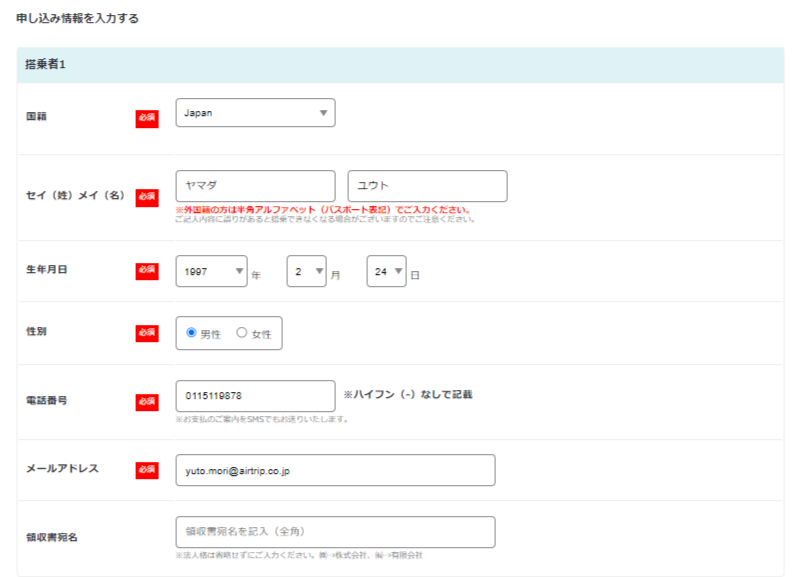Open the birth day dropdown showing 24

(x=386, y=271)
